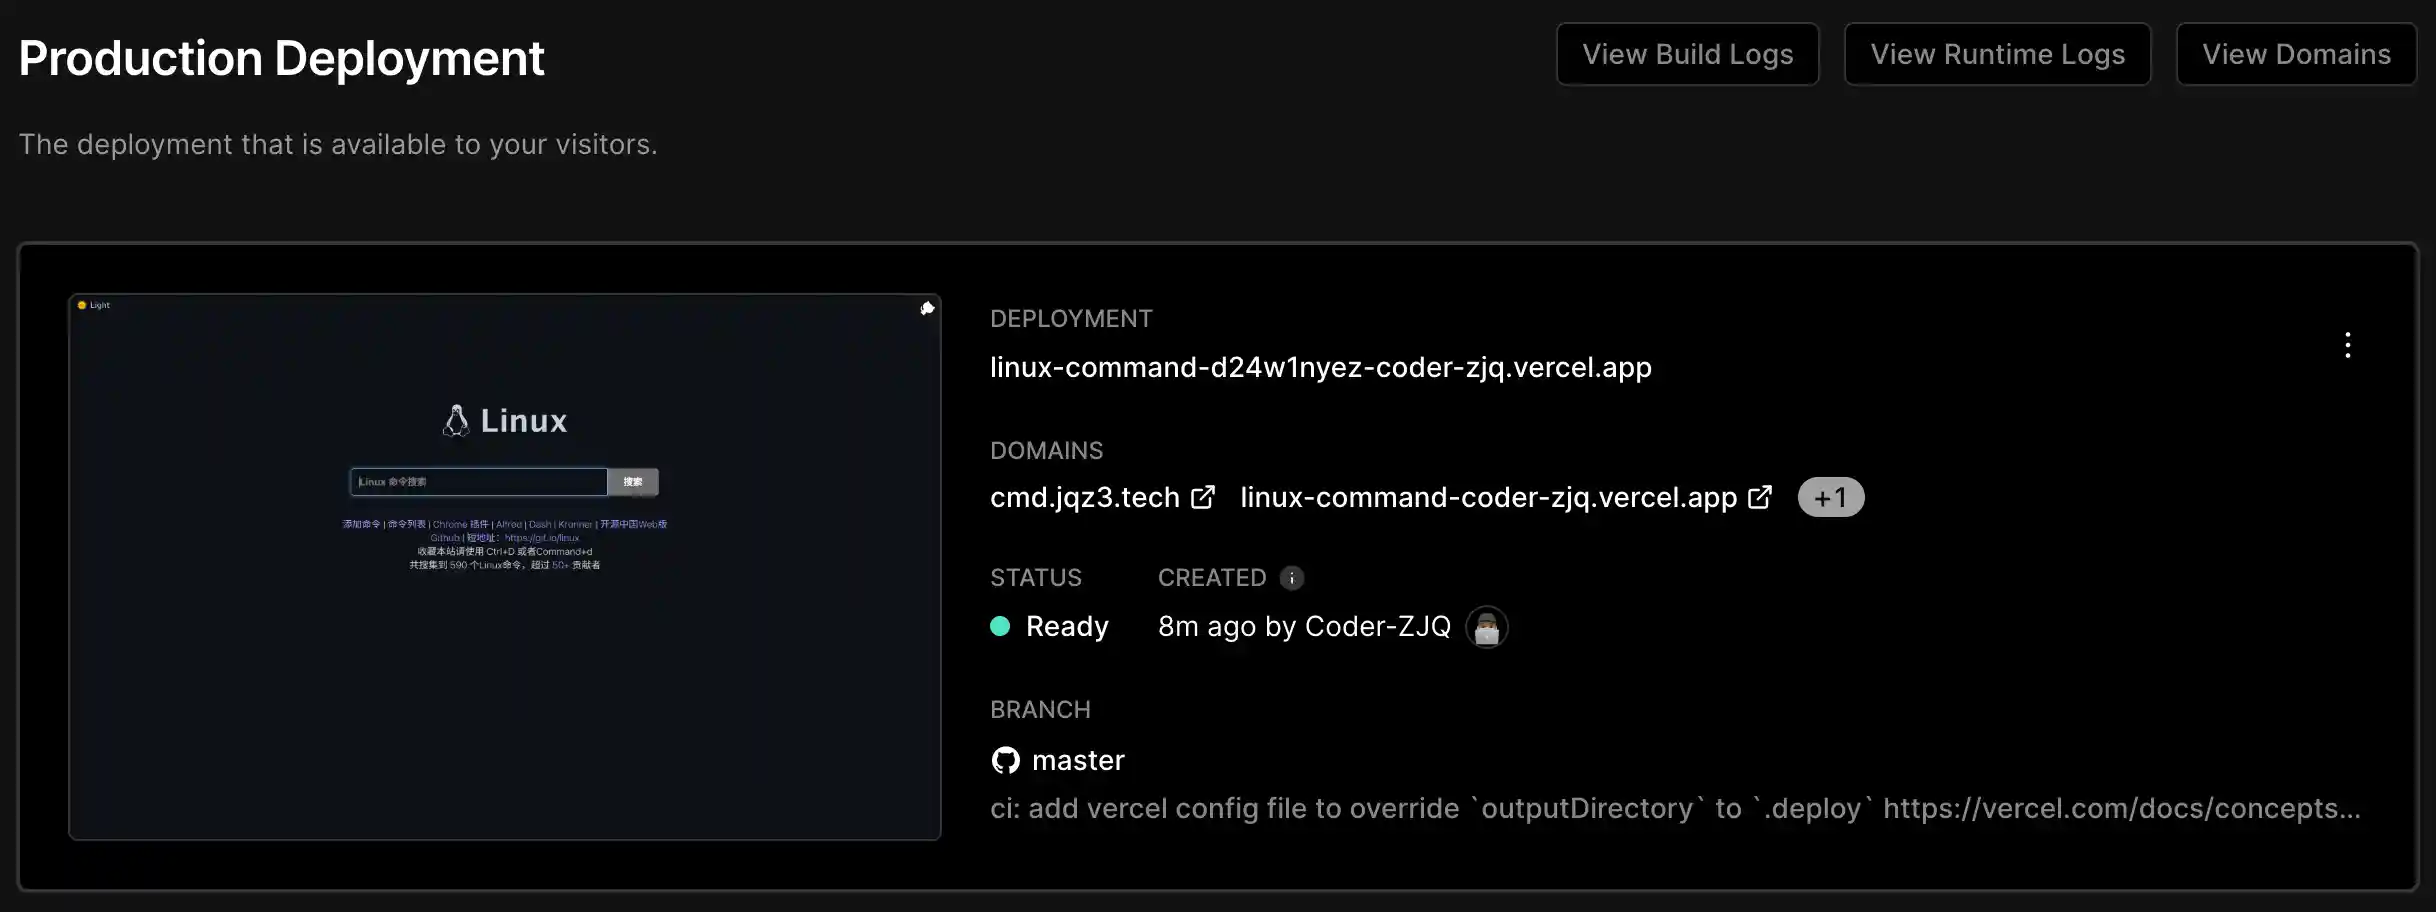Click the Coder-ZJQ avatar
The height and width of the screenshot is (912, 2436).
(x=1487, y=627)
